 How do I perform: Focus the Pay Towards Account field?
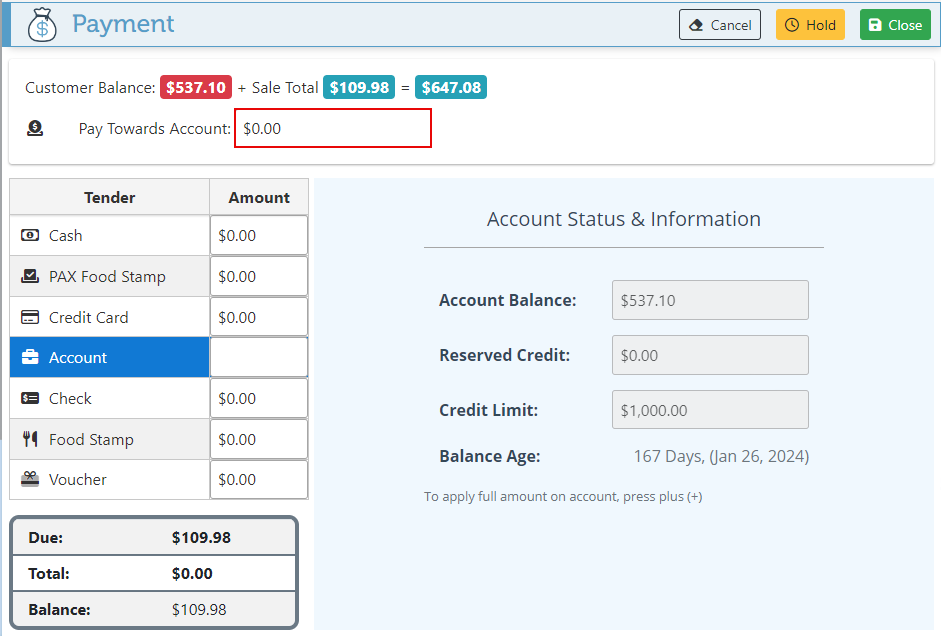click(332, 129)
